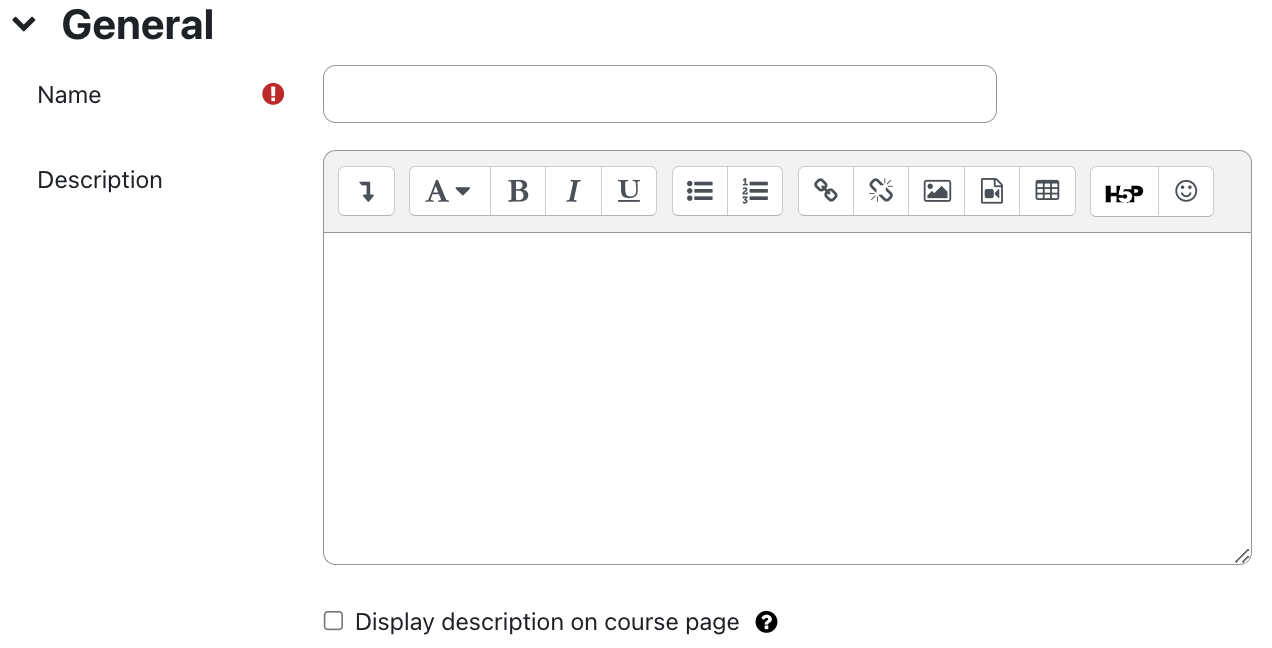Click the required field warning icon
The width and height of the screenshot is (1272, 648).
pyautogui.click(x=273, y=93)
